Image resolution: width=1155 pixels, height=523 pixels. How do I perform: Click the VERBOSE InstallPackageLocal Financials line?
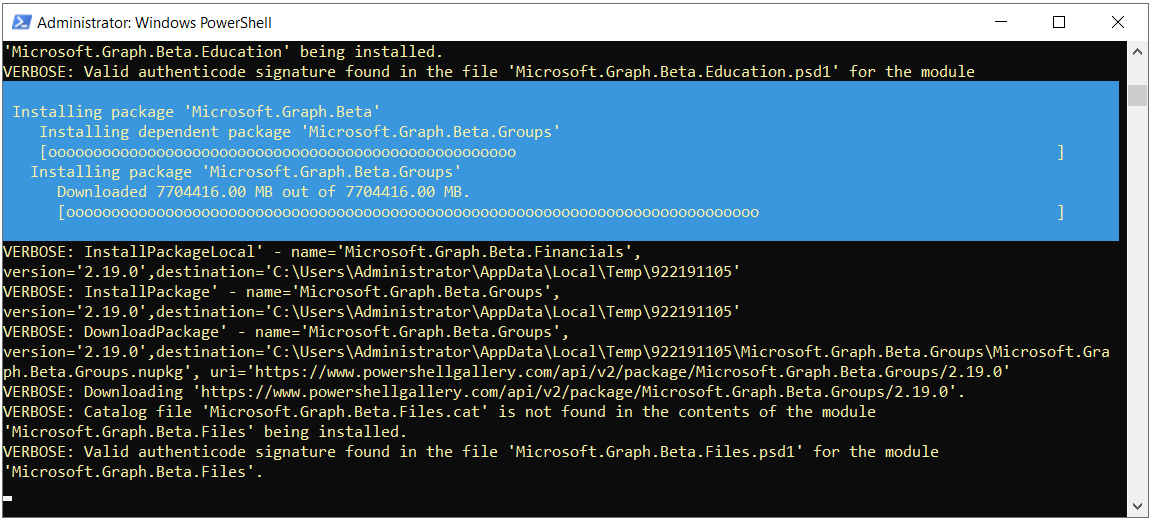tap(321, 252)
